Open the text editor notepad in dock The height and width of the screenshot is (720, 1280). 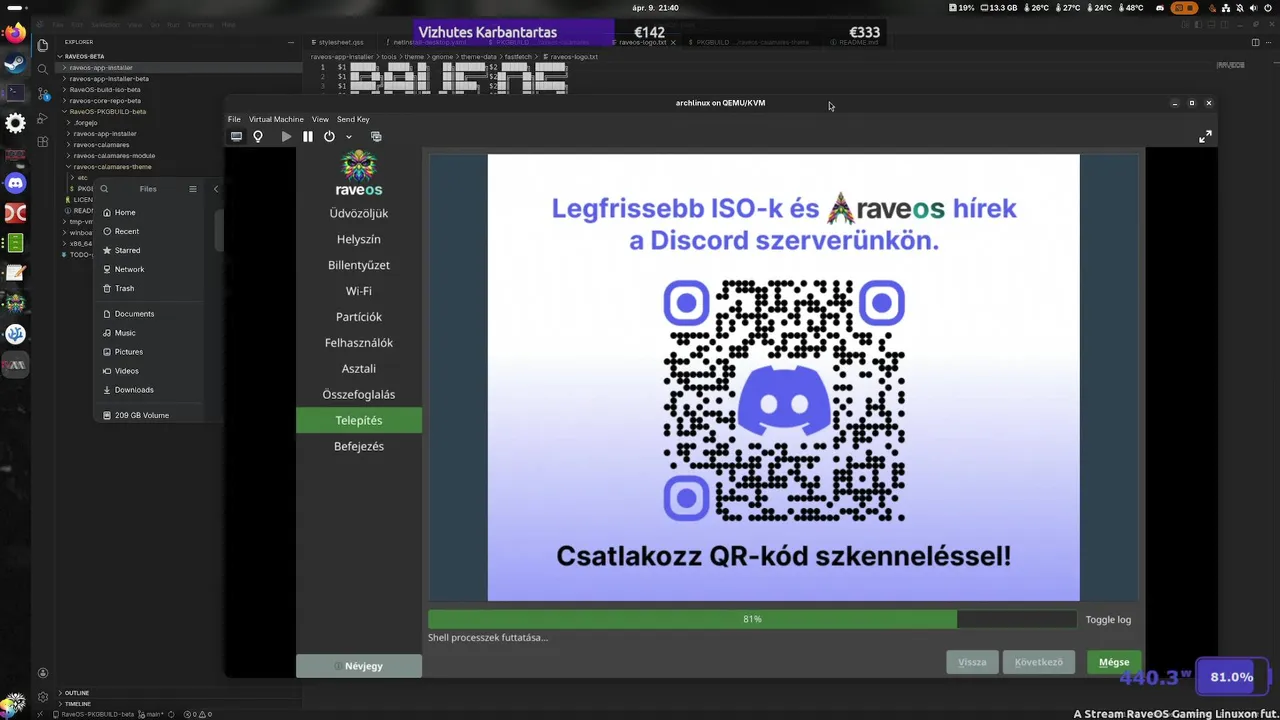15,273
